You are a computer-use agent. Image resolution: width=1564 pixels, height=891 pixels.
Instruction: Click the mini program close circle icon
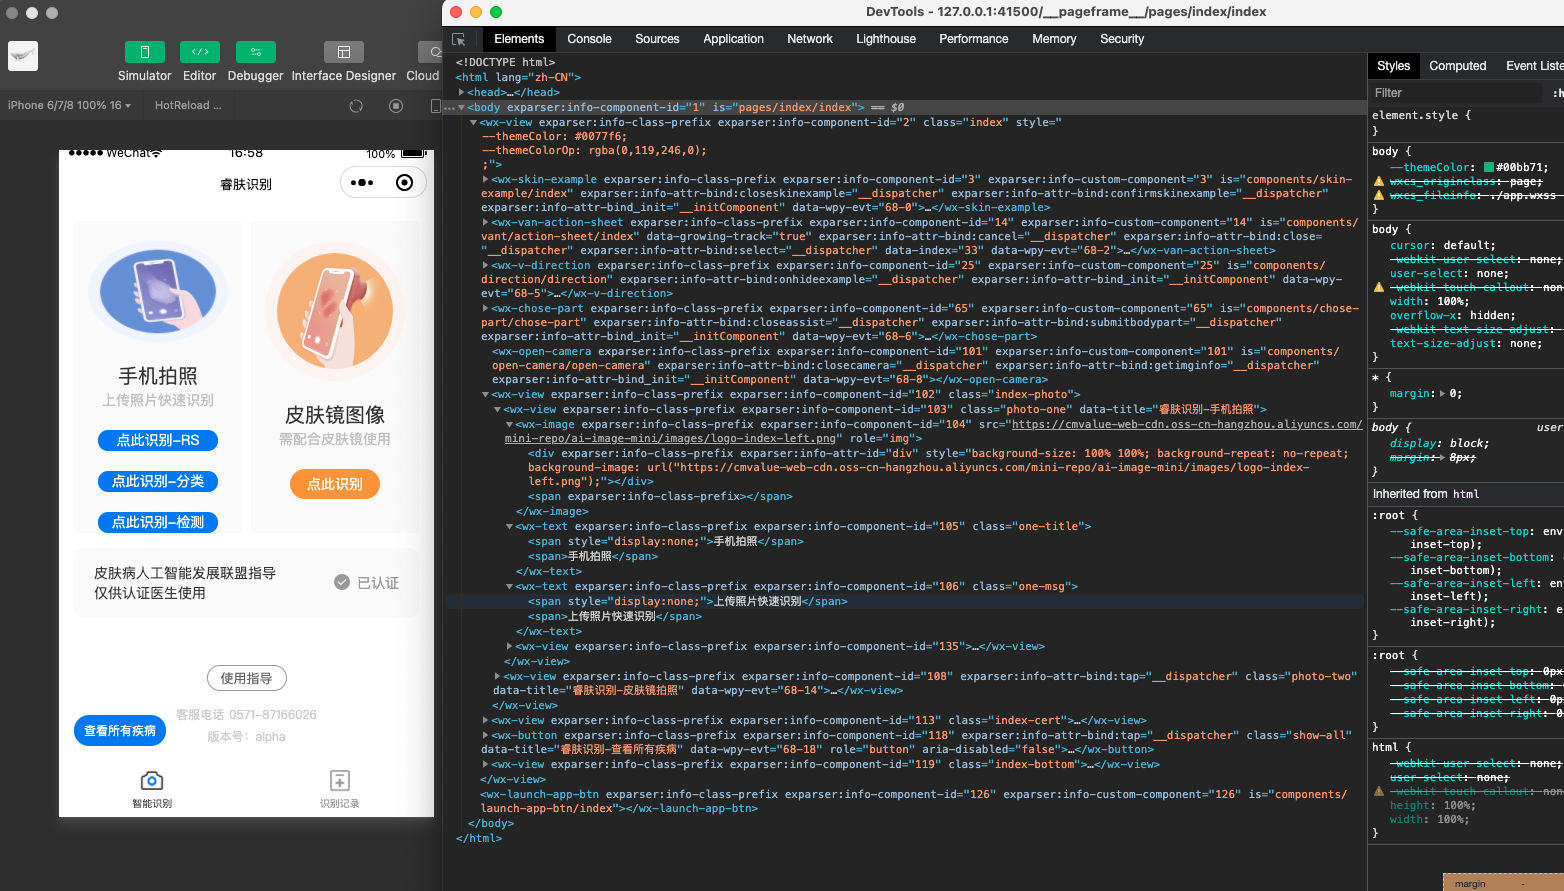pyautogui.click(x=404, y=183)
